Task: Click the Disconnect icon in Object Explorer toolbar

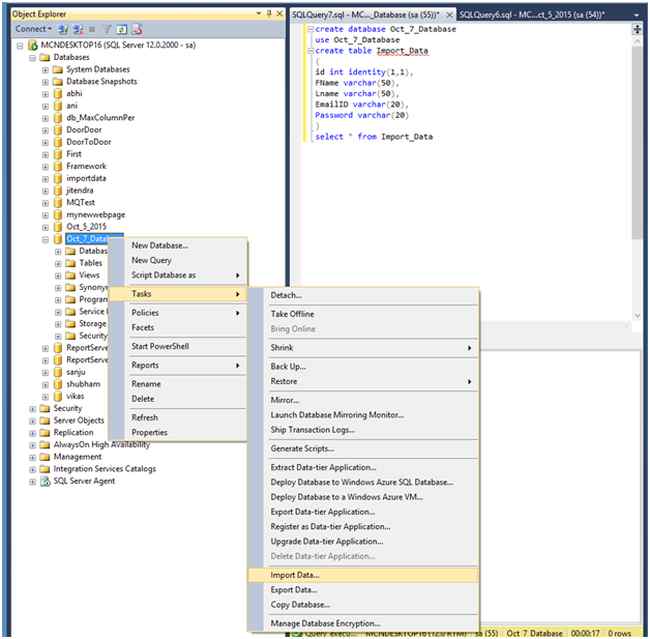Action: (x=78, y=29)
